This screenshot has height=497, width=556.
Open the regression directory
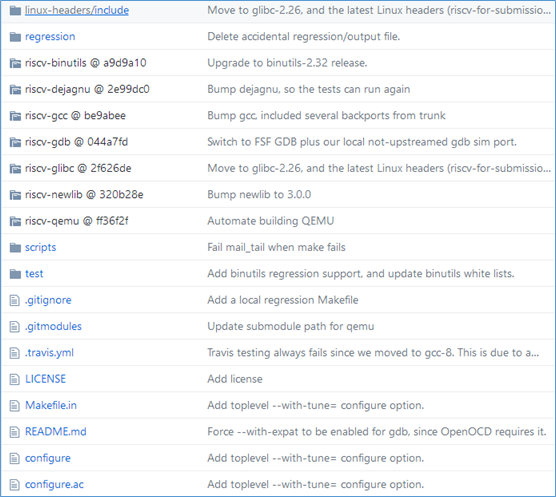pos(50,37)
